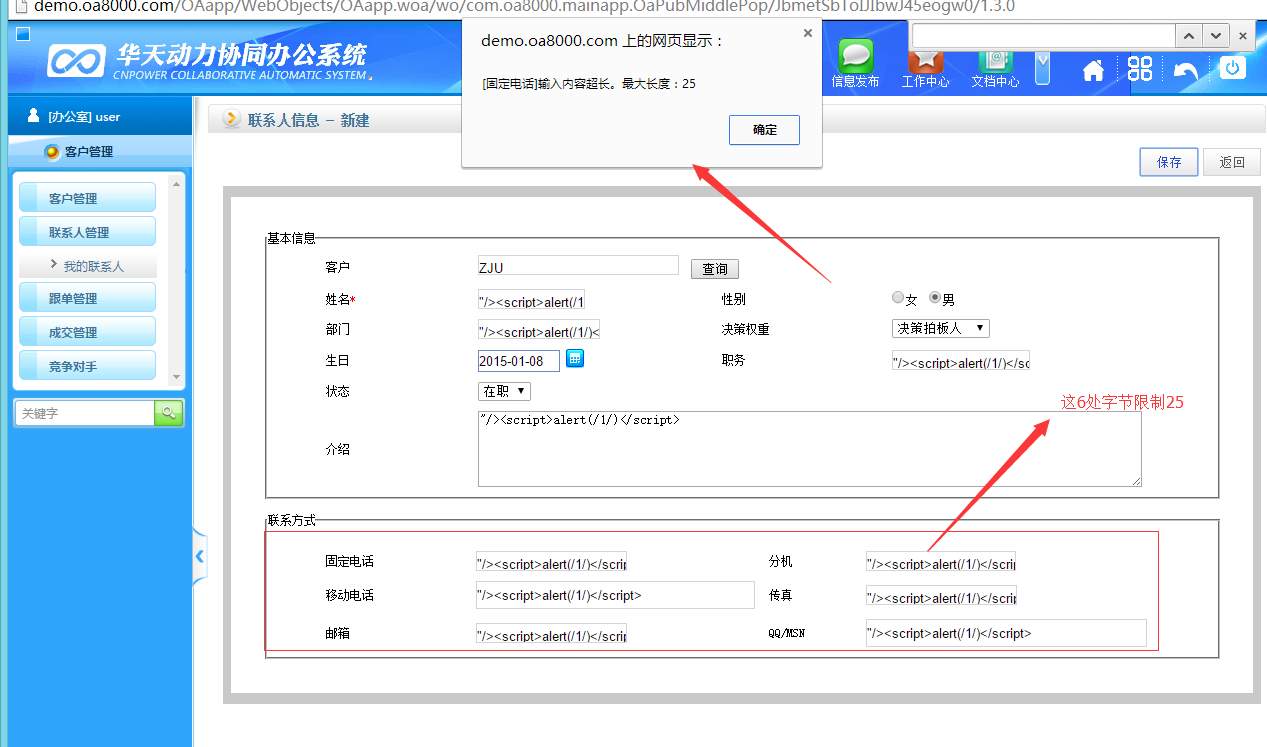1267x747 pixels.
Task: Click the 基本信息 section legend
Action: point(291,238)
